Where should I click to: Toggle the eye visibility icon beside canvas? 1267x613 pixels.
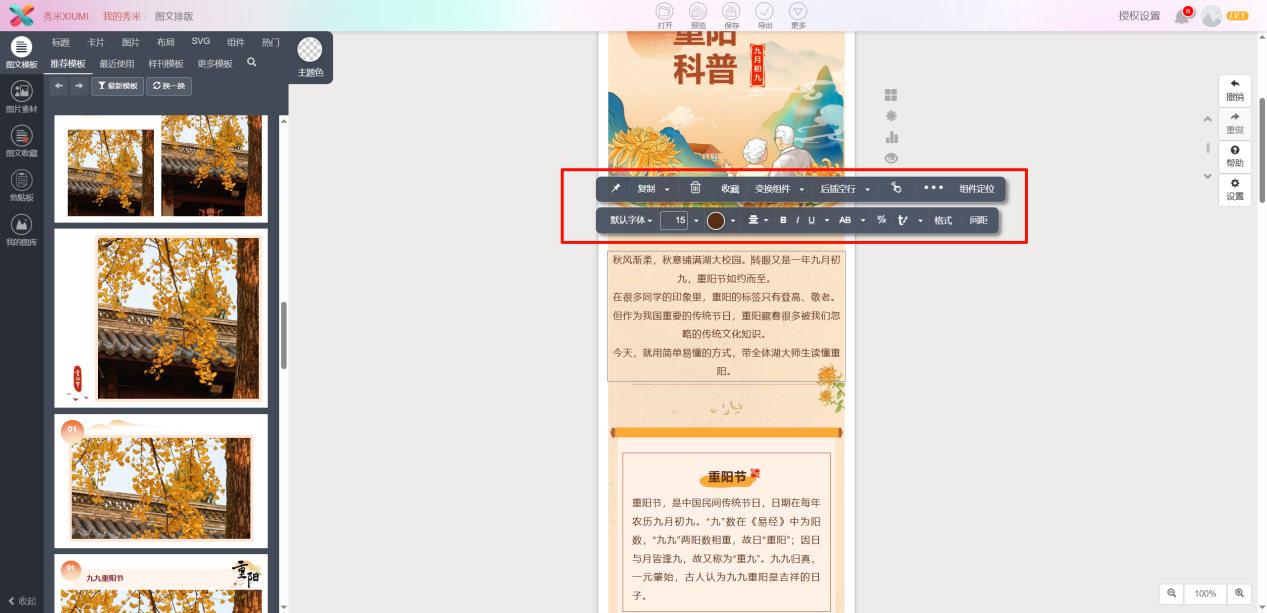891,158
